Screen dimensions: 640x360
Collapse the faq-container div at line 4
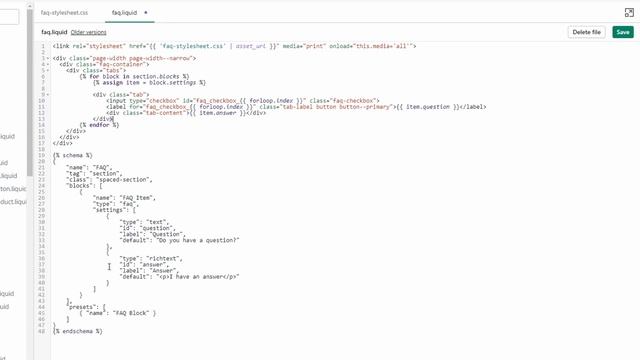coord(48,64)
